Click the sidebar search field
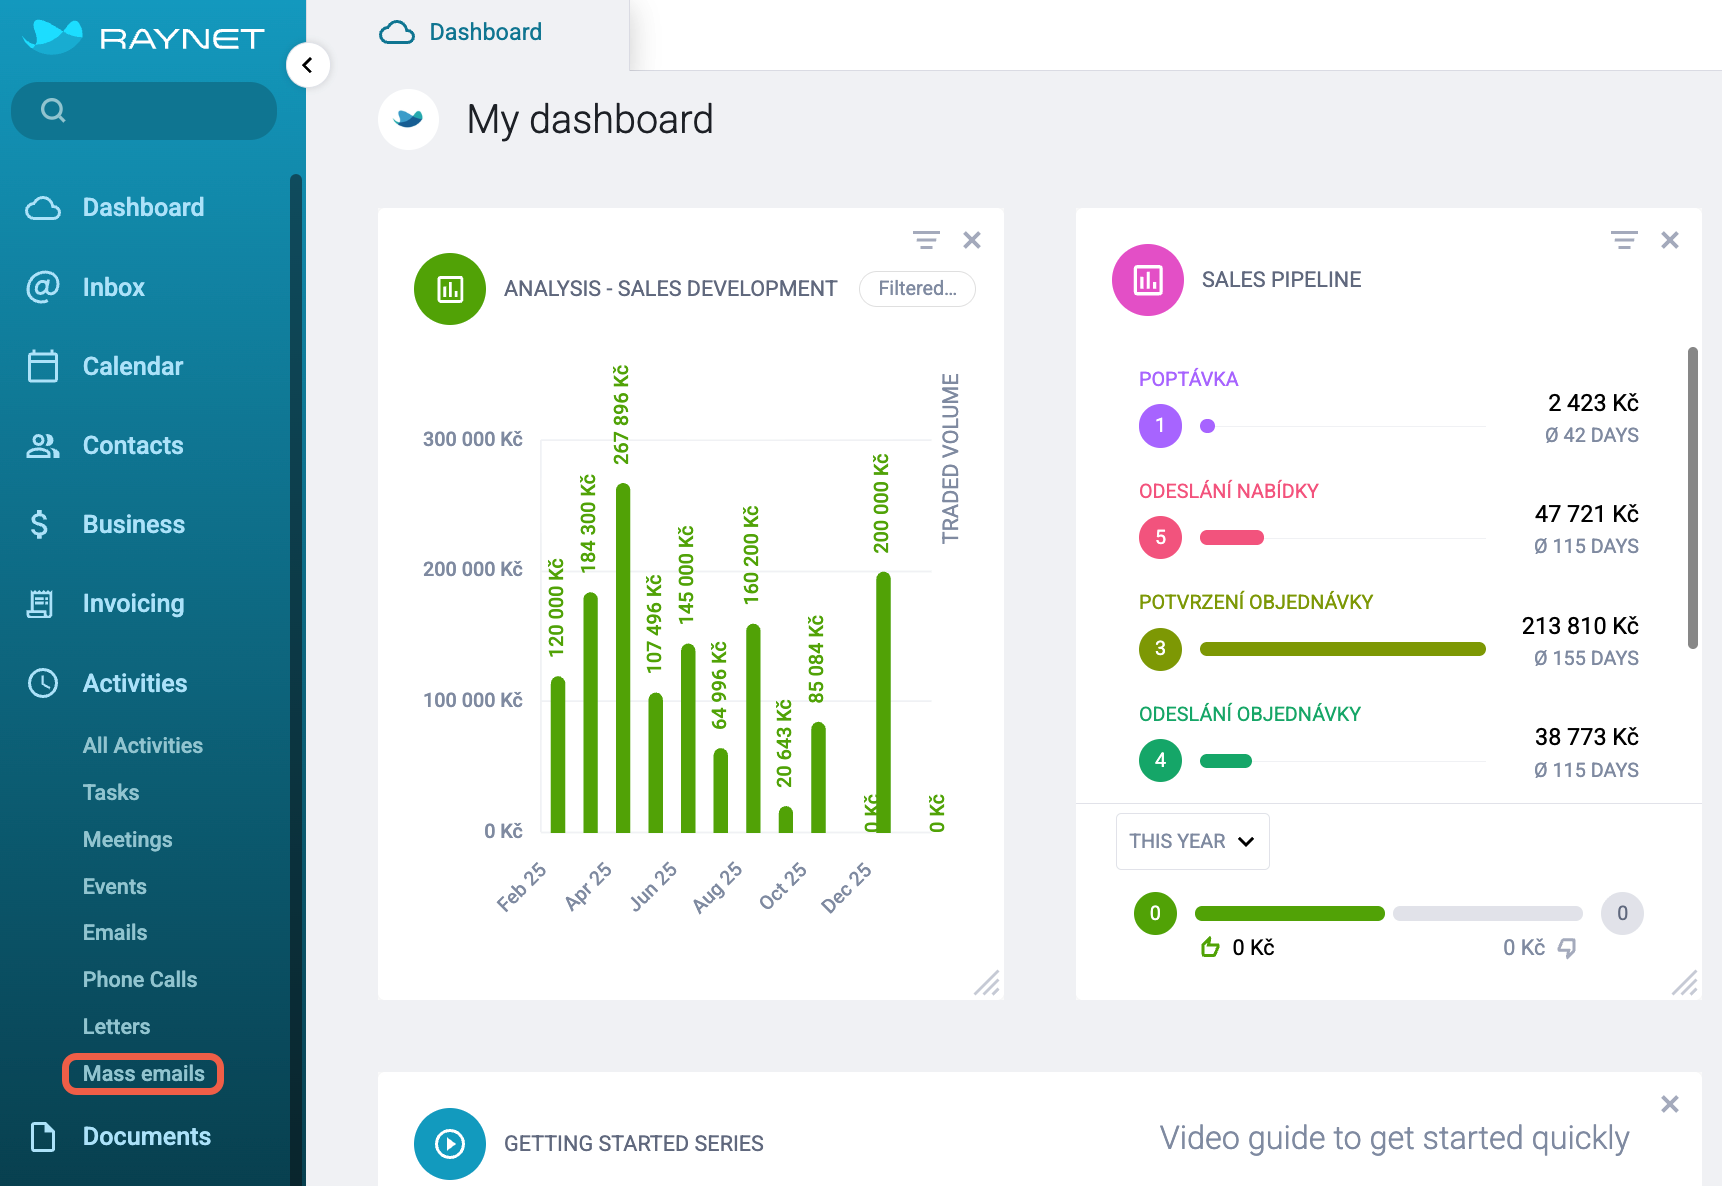The width and height of the screenshot is (1722, 1186). 144,111
